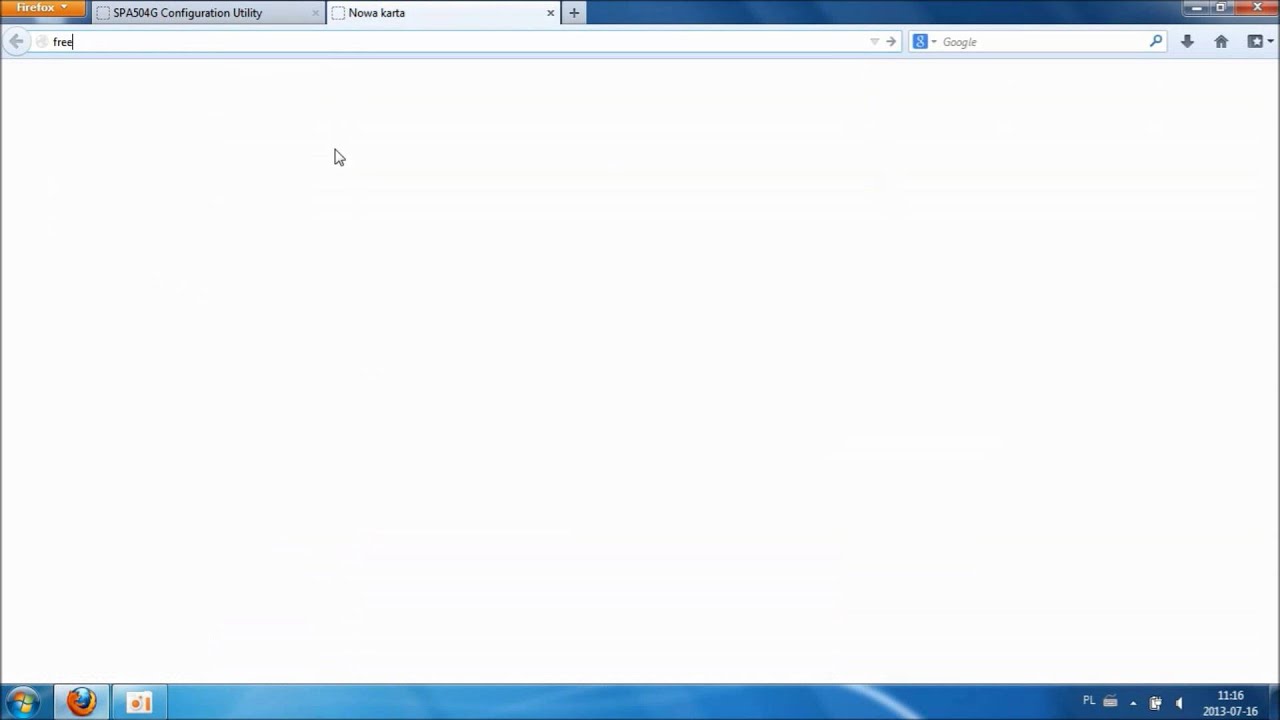
Task: Switch to SPA504G Configuration Utility tab
Action: click(209, 13)
